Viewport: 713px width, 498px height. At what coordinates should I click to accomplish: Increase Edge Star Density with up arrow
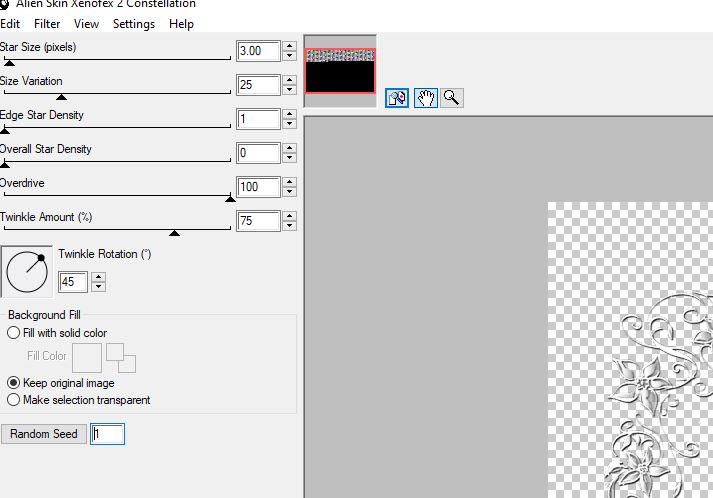click(289, 114)
